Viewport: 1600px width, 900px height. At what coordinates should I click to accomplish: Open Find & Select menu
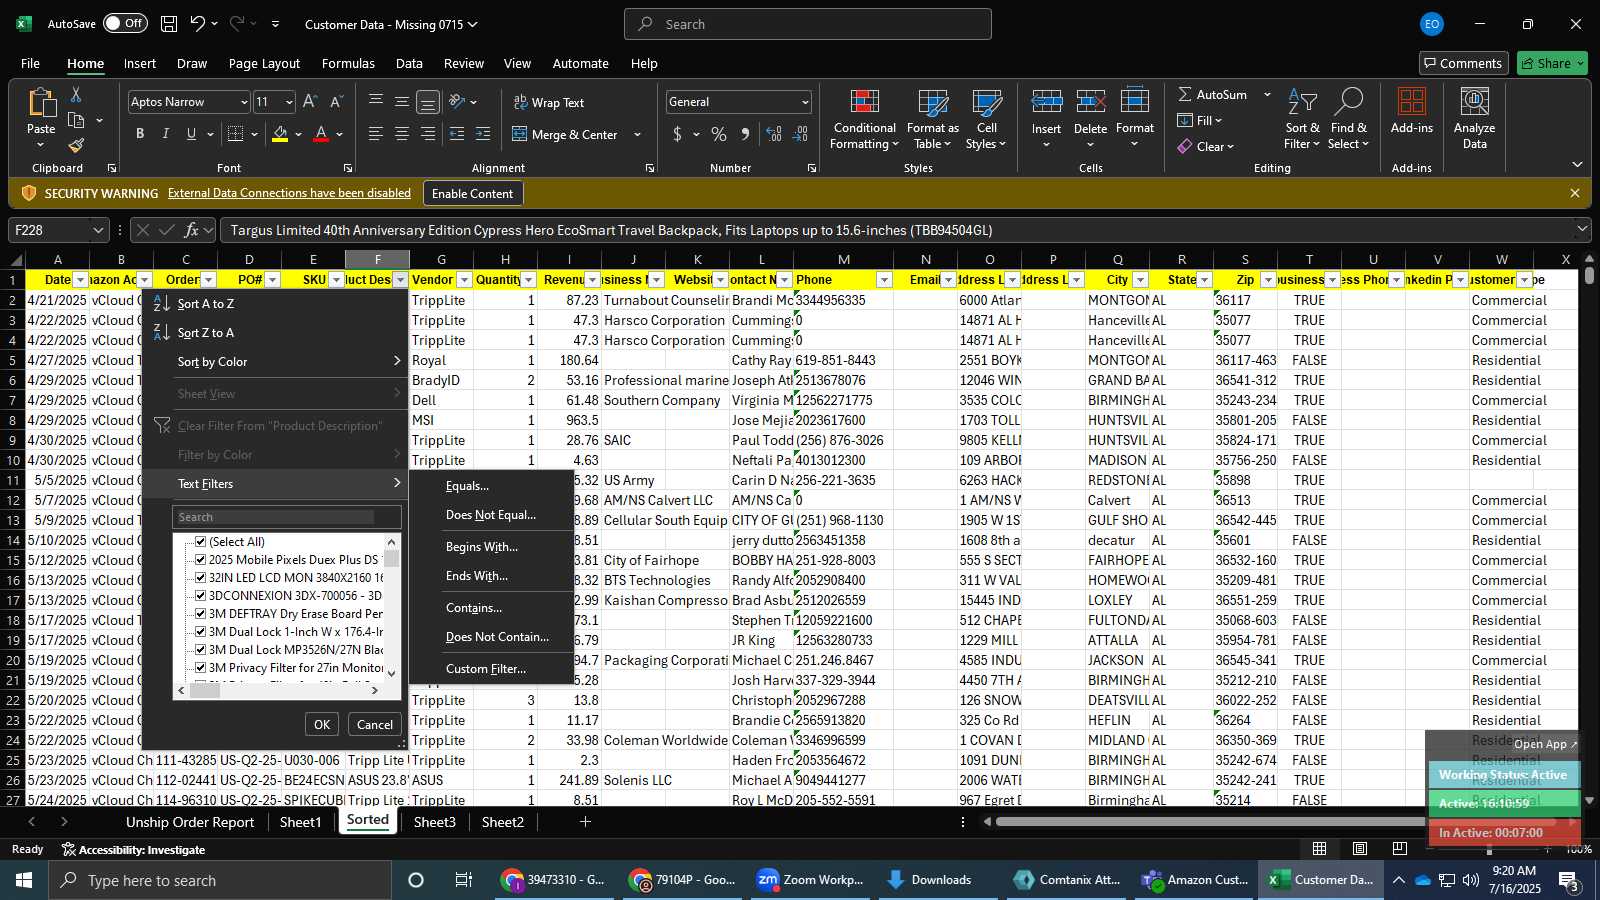click(x=1349, y=120)
